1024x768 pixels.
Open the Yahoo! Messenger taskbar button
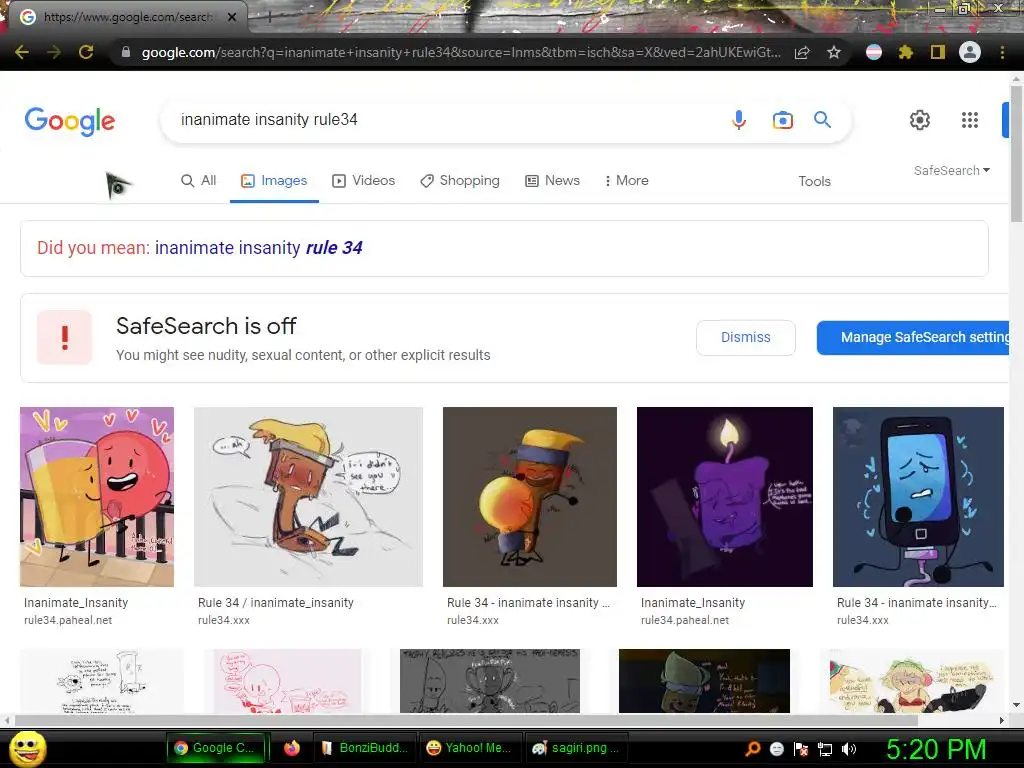[472, 748]
